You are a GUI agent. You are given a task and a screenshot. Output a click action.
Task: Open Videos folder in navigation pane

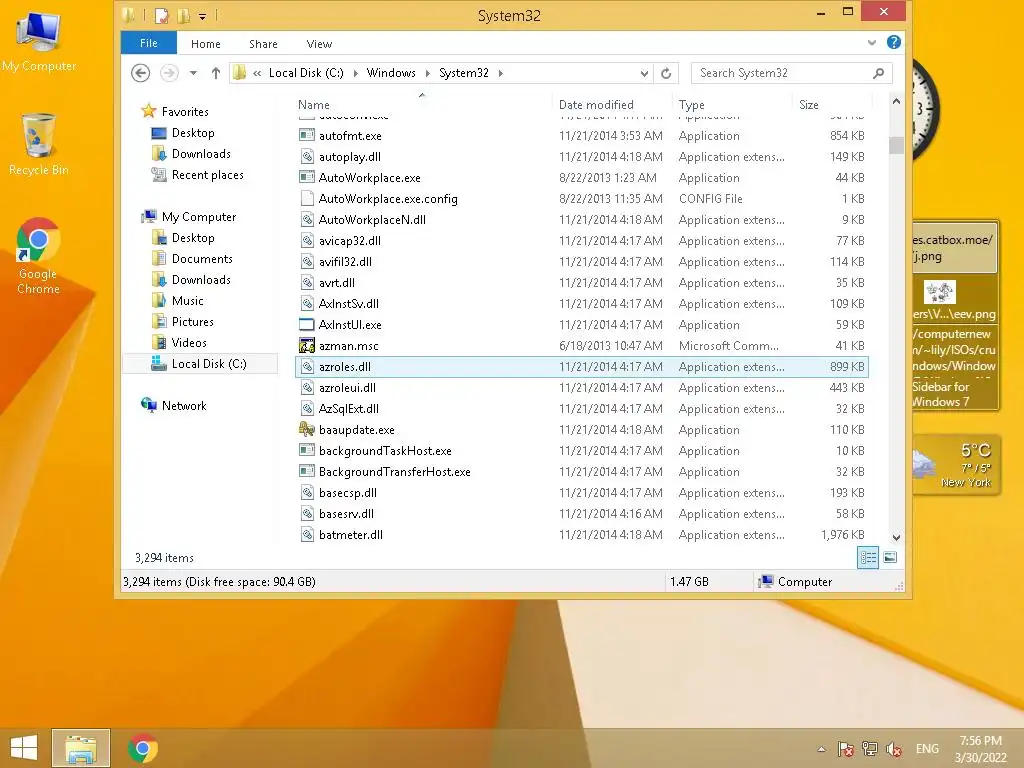[x=189, y=342]
